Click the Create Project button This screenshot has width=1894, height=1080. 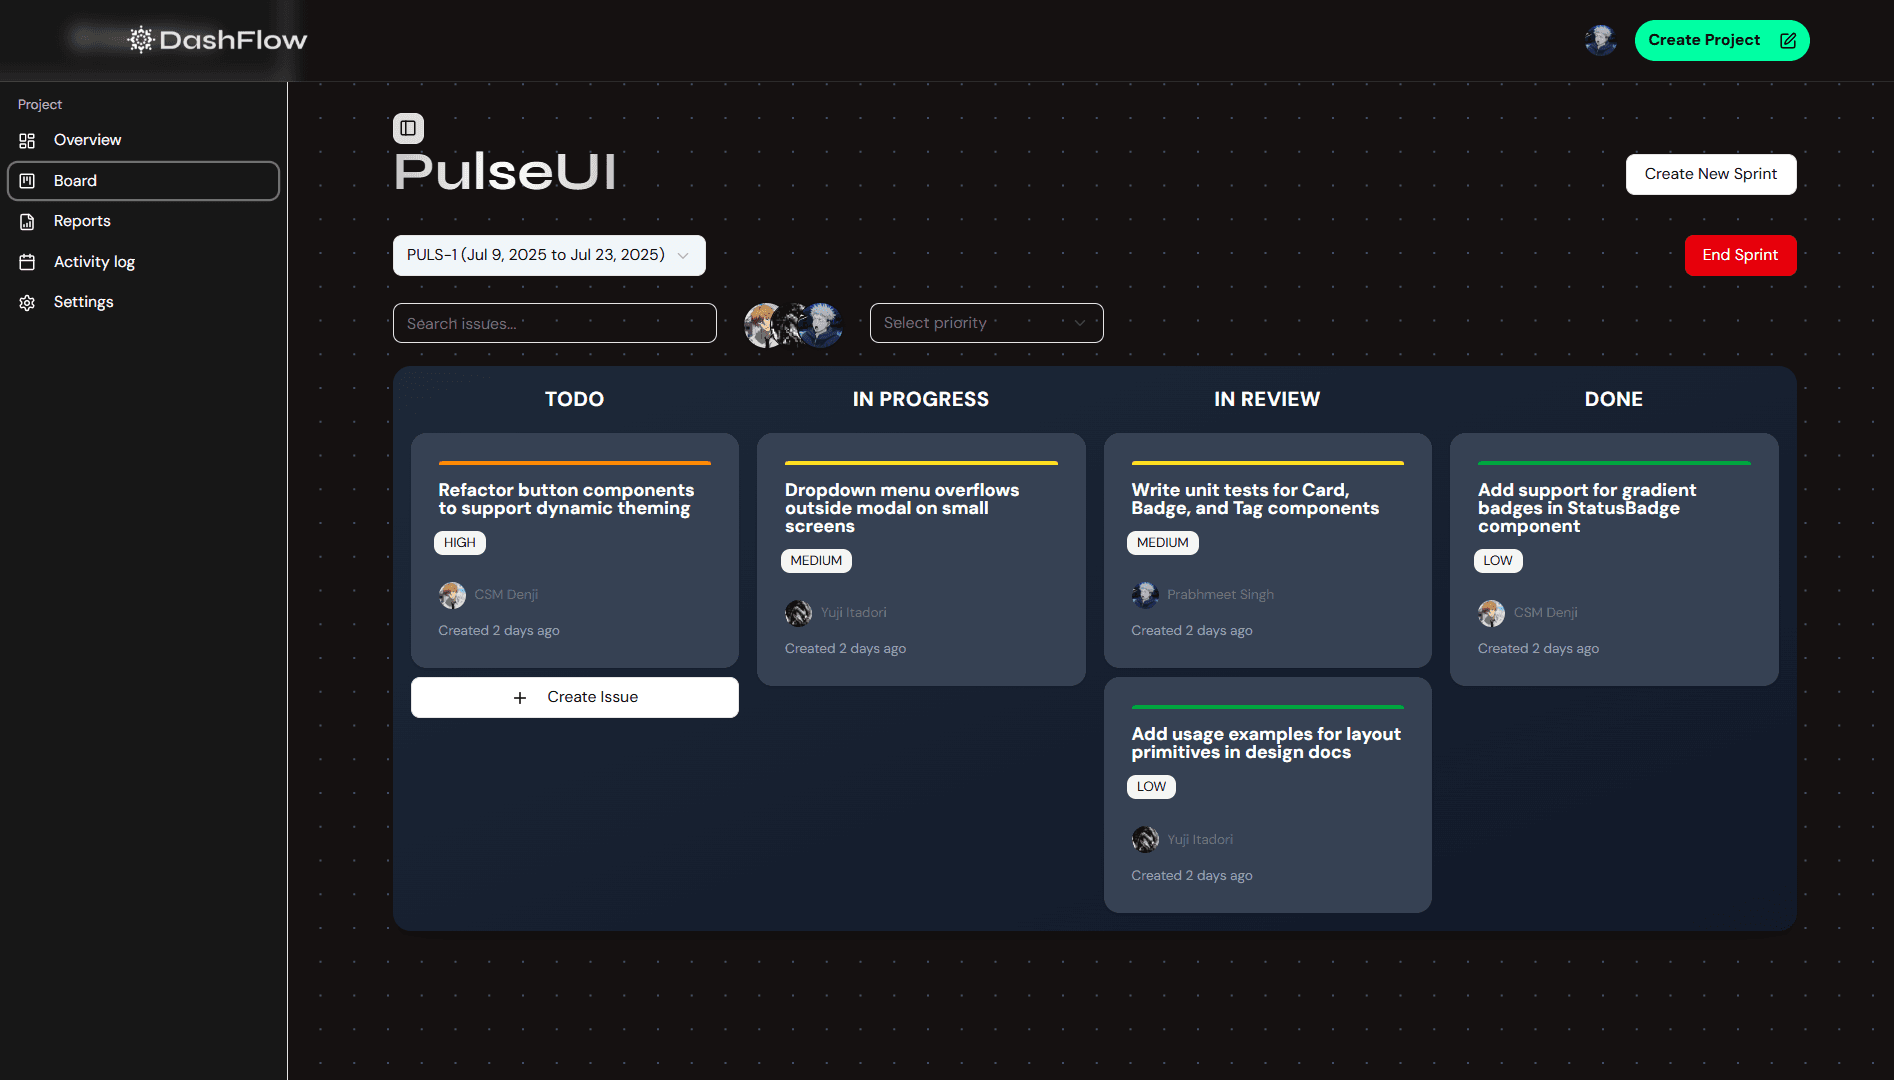(x=1721, y=40)
